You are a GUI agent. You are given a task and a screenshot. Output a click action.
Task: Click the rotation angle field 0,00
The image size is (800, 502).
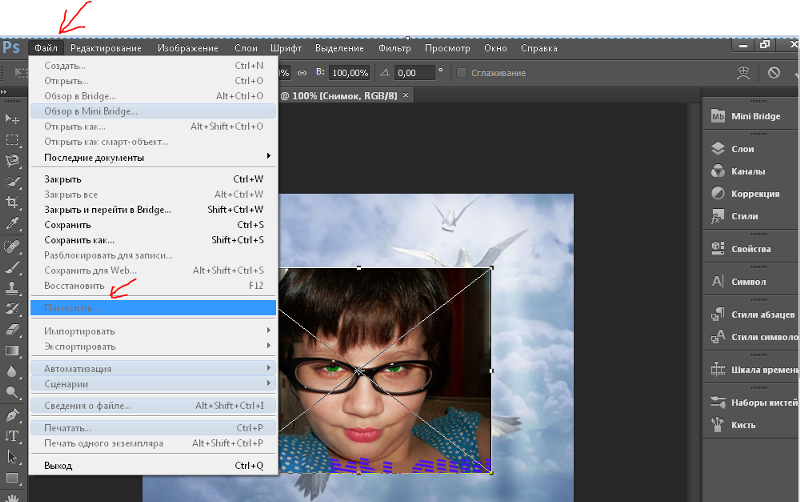414,73
